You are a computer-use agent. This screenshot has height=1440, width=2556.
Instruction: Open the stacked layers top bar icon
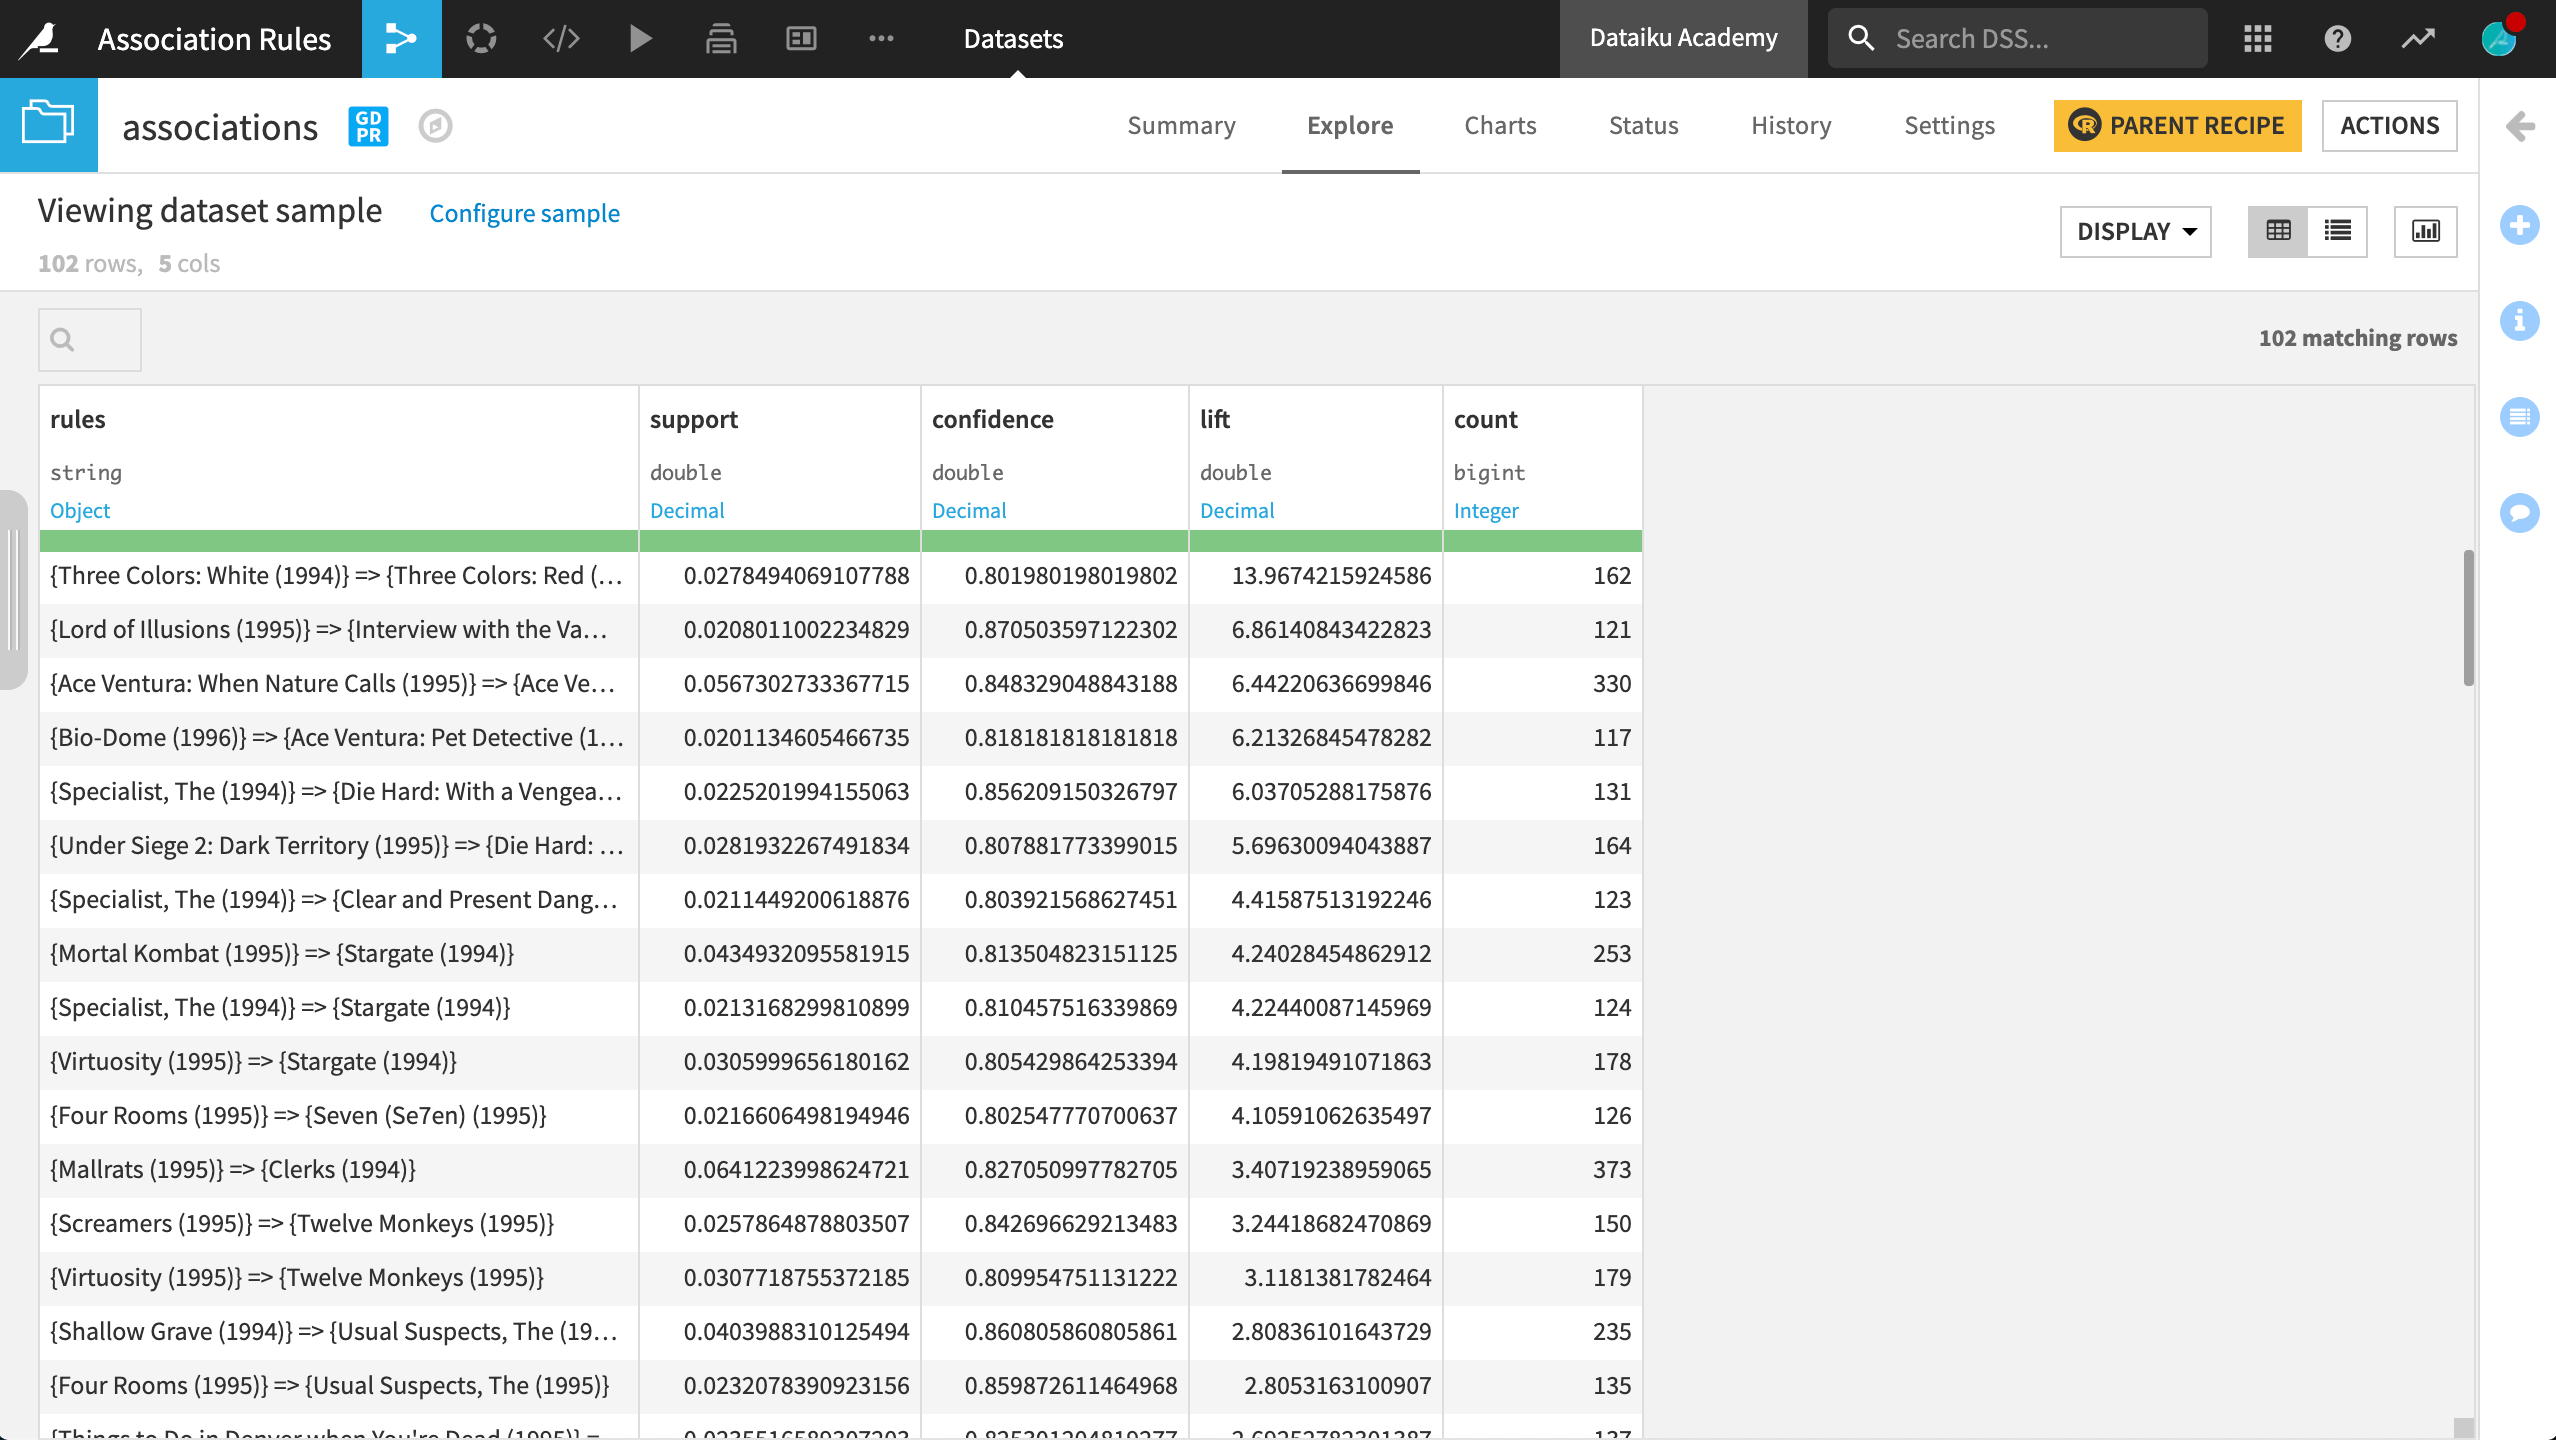tap(721, 39)
